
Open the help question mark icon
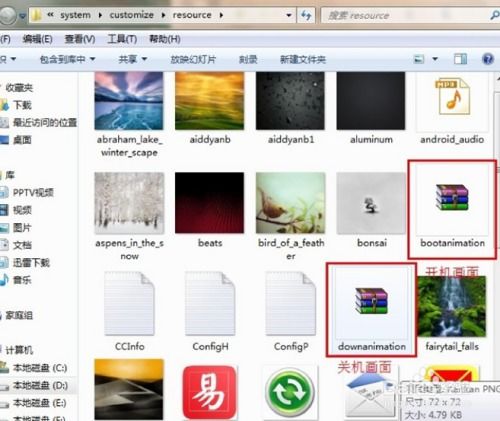click(488, 59)
